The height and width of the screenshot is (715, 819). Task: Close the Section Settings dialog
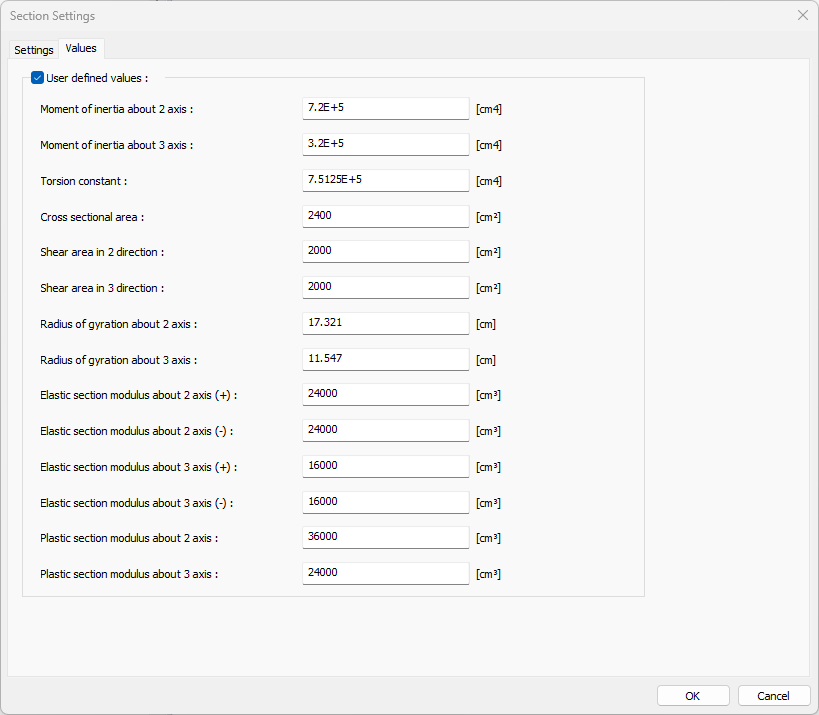tap(802, 16)
